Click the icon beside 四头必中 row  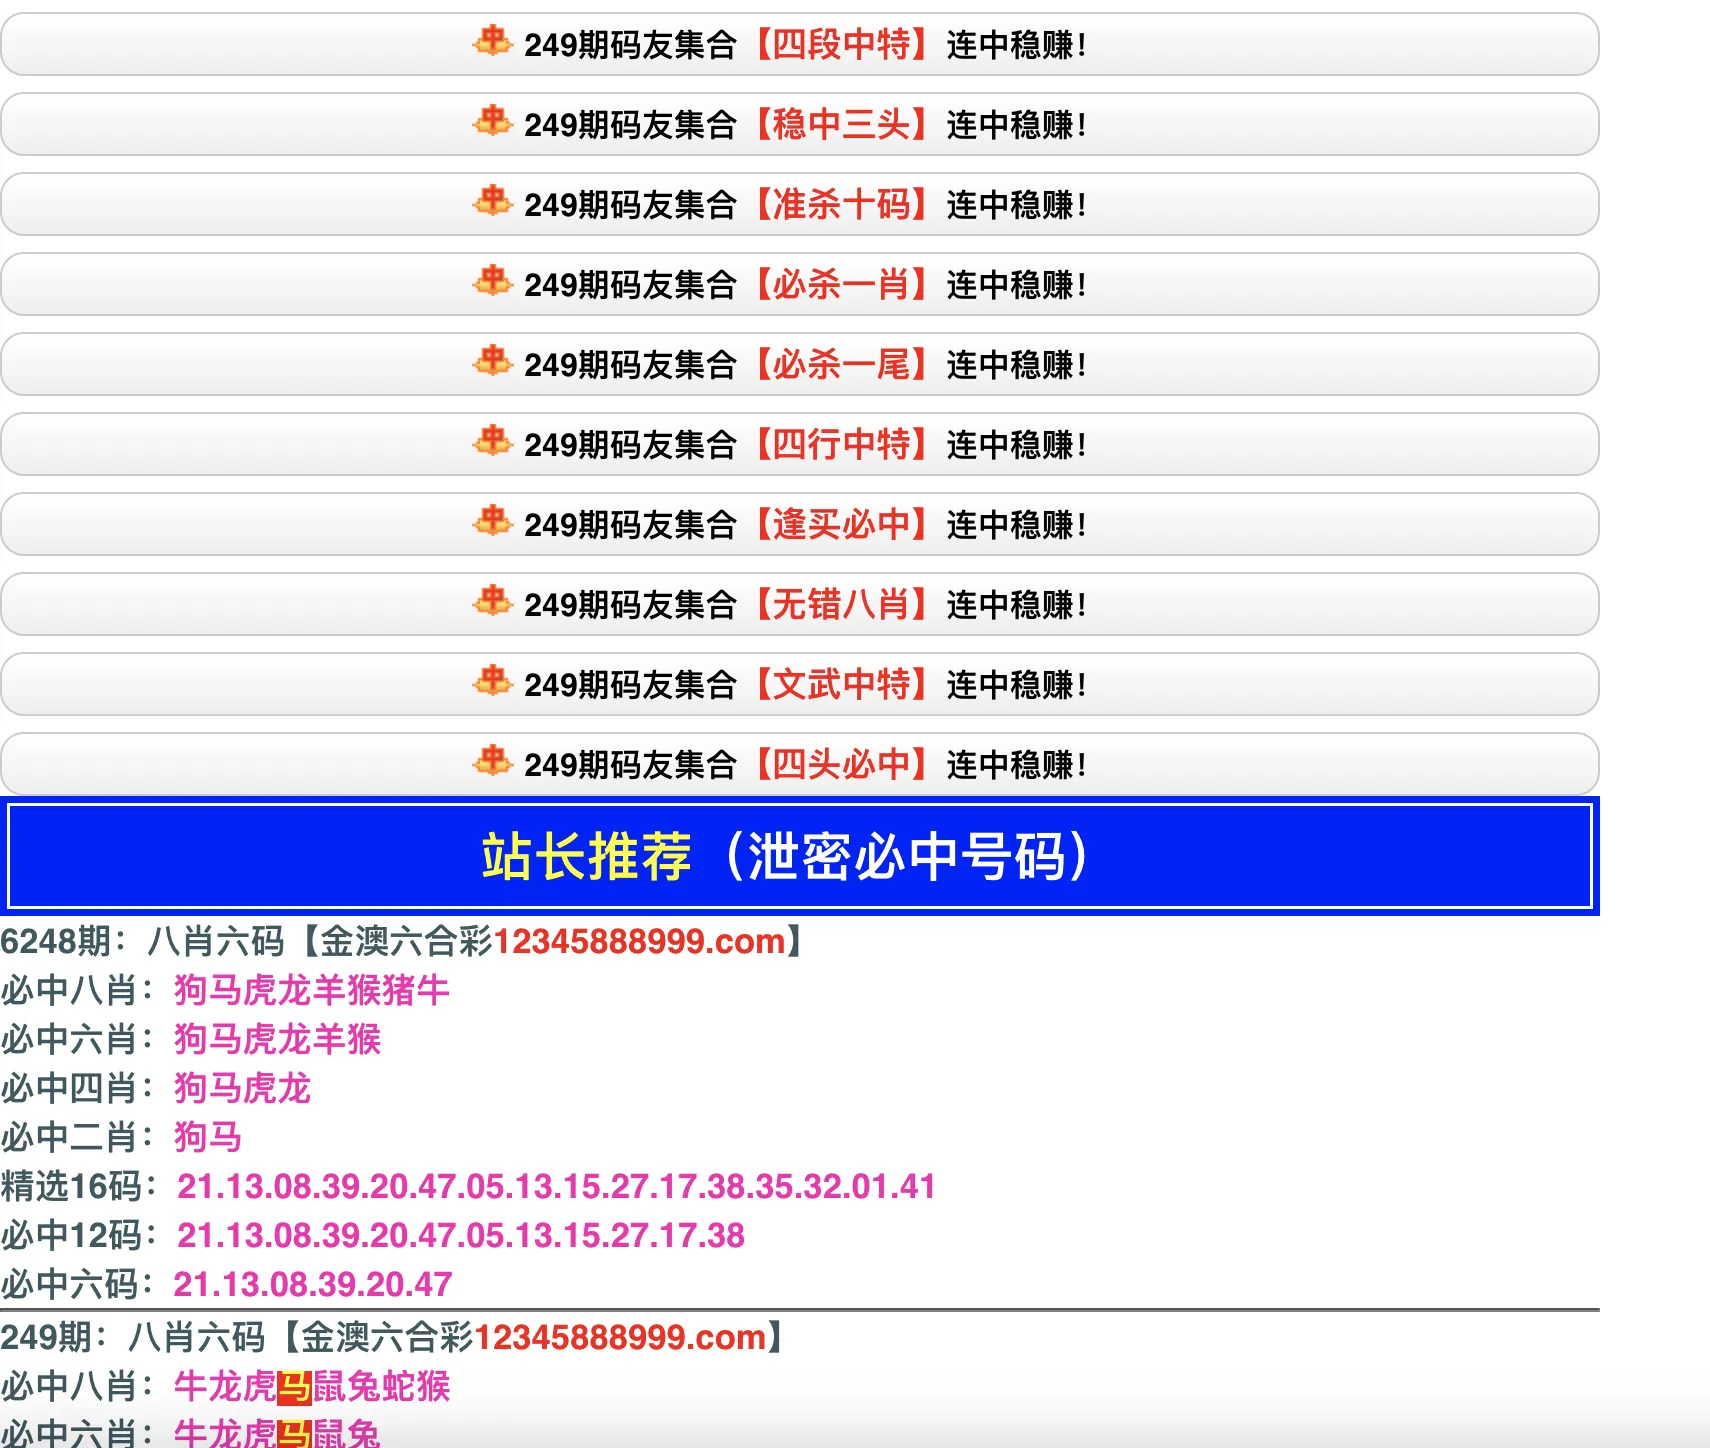pos(492,762)
